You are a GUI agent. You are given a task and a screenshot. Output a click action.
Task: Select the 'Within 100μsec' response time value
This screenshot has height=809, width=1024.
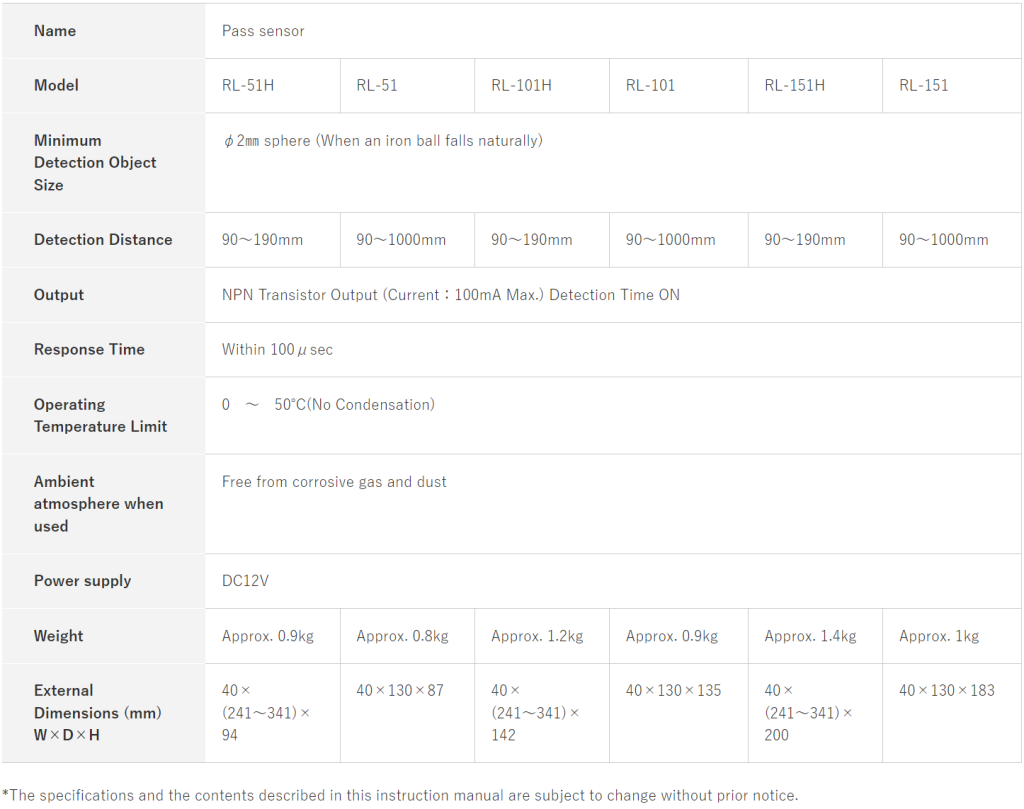pos(277,350)
